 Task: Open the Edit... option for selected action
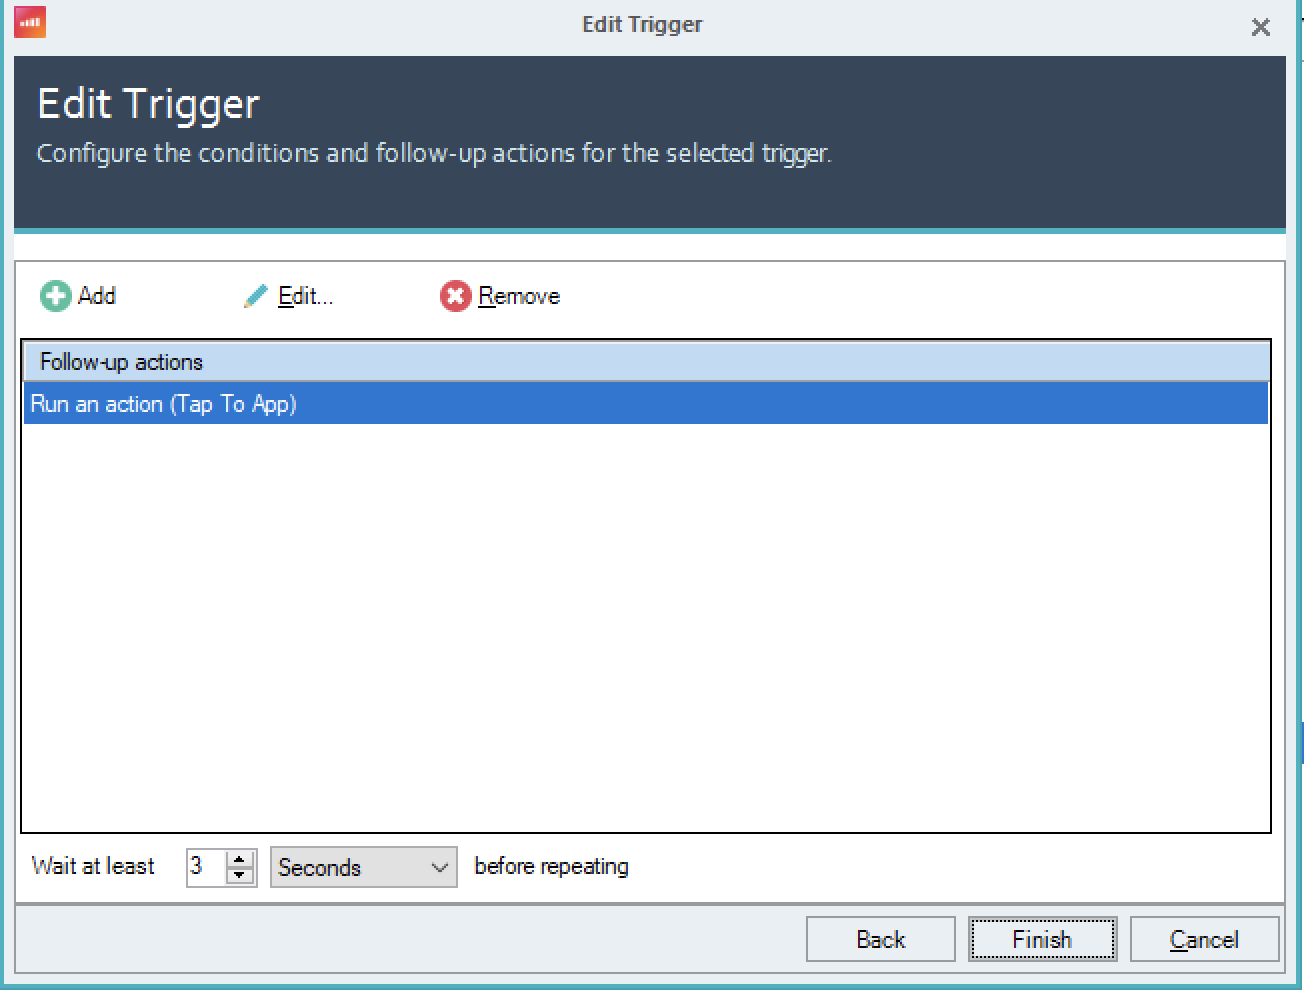(x=305, y=296)
